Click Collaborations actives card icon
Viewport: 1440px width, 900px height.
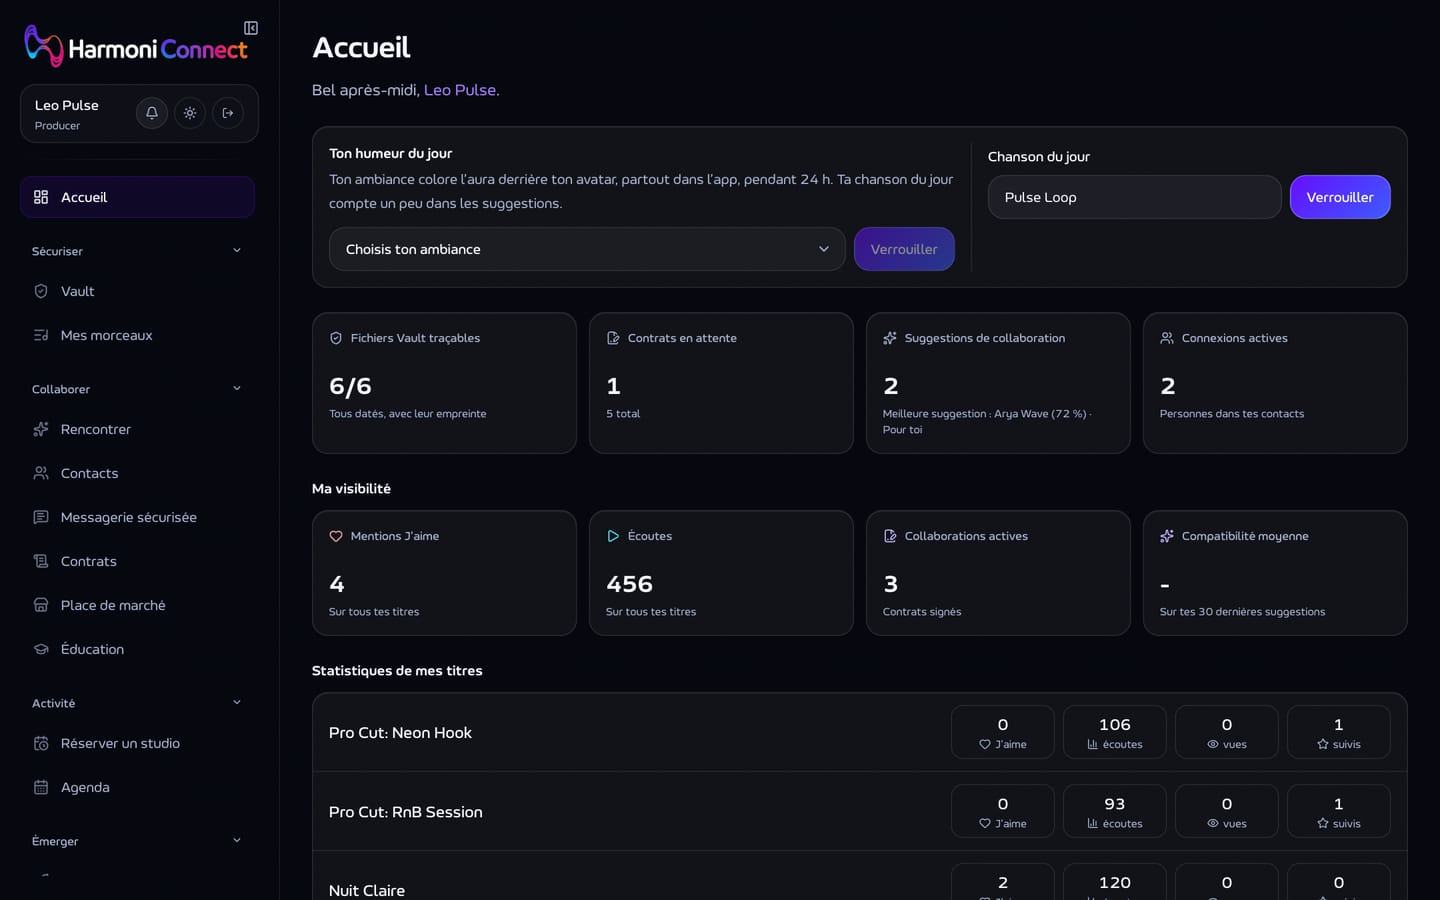890,536
